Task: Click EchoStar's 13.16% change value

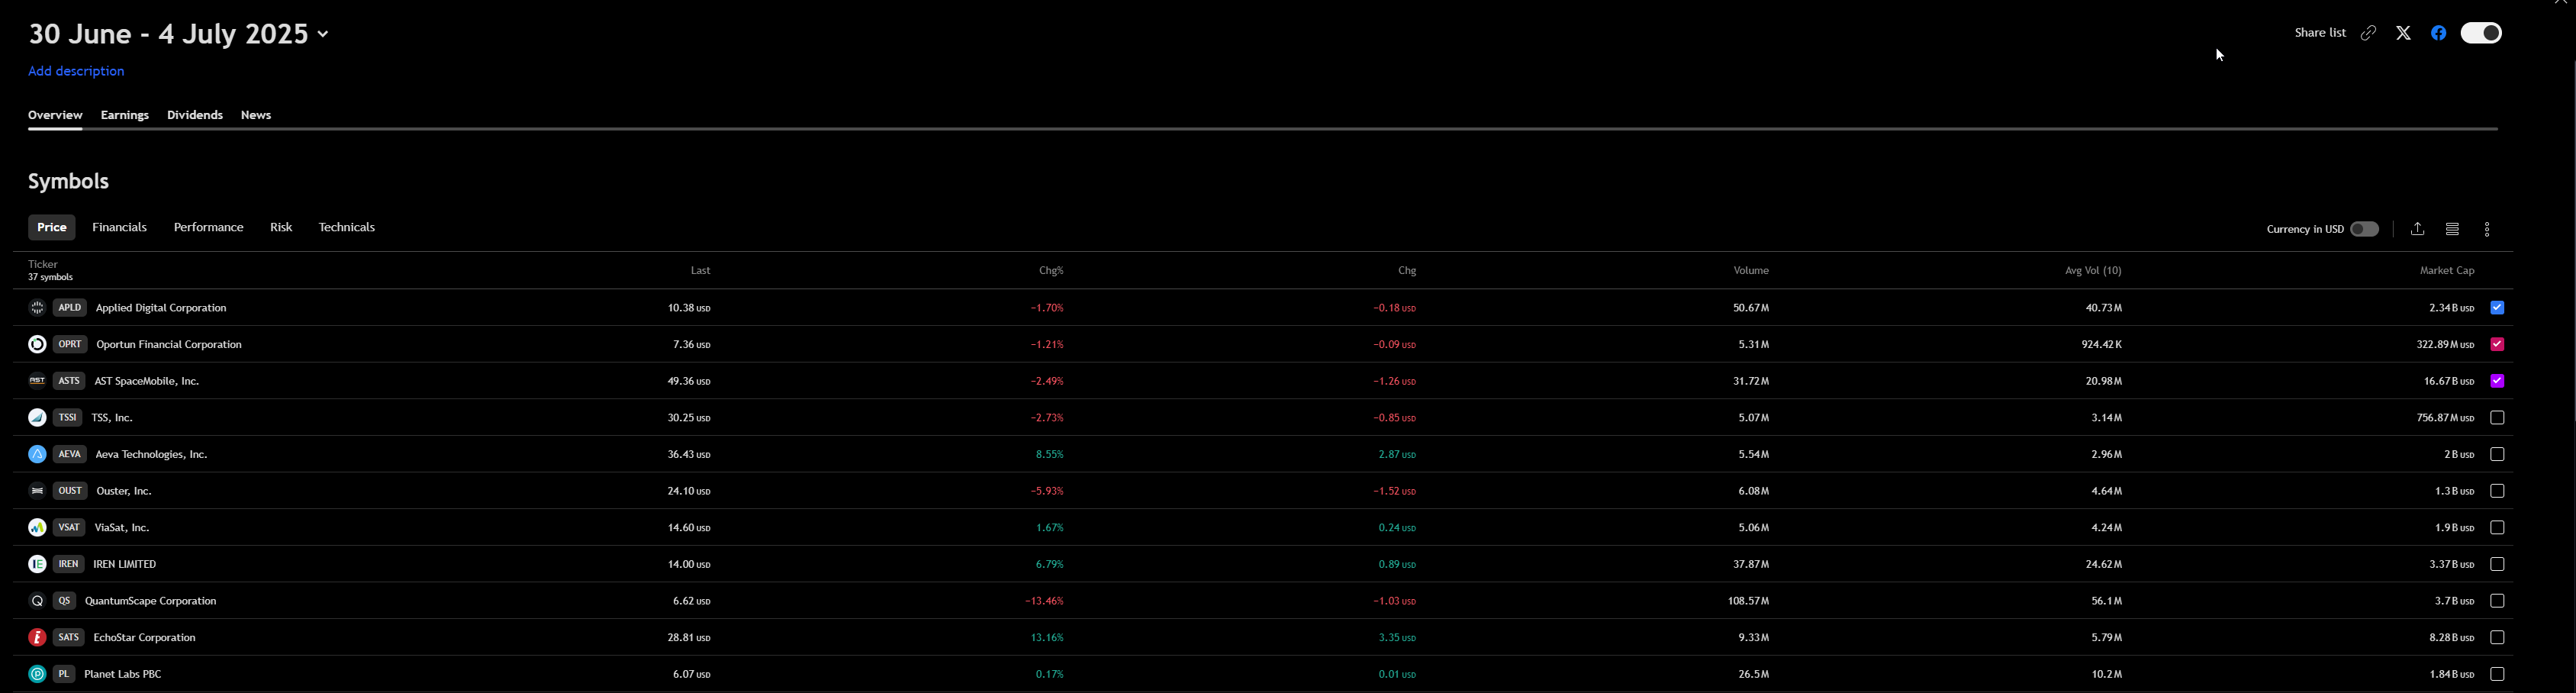Action: pos(1047,637)
